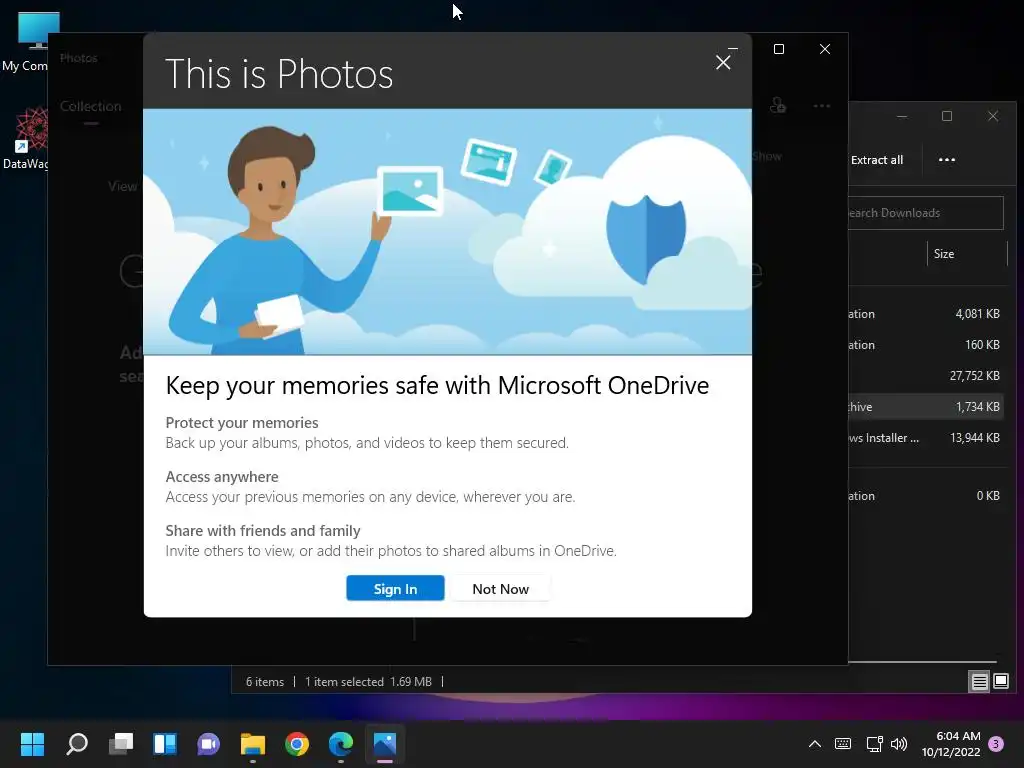The height and width of the screenshot is (768, 1024).
Task: Show hidden tray icons chevron
Action: (x=814, y=744)
